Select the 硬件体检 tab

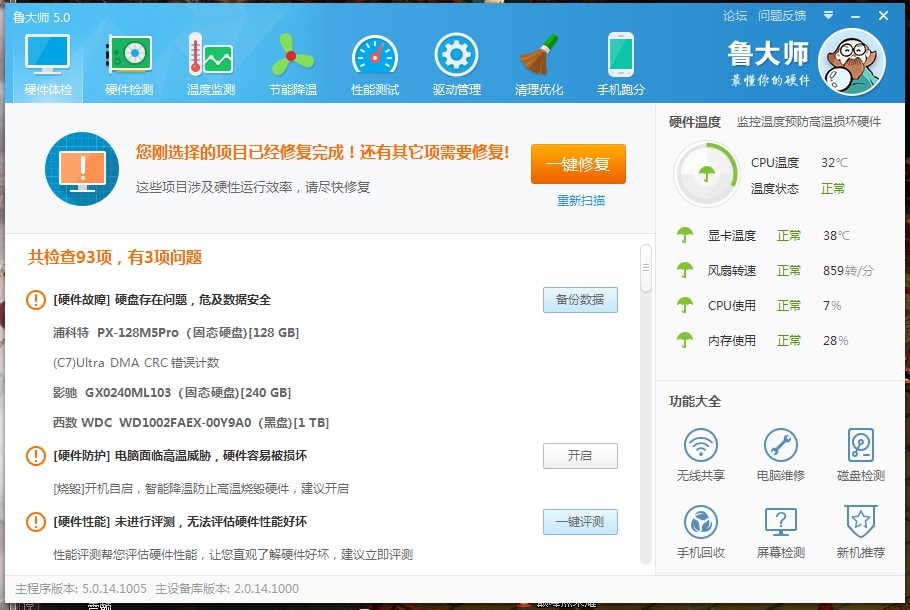tap(45, 62)
